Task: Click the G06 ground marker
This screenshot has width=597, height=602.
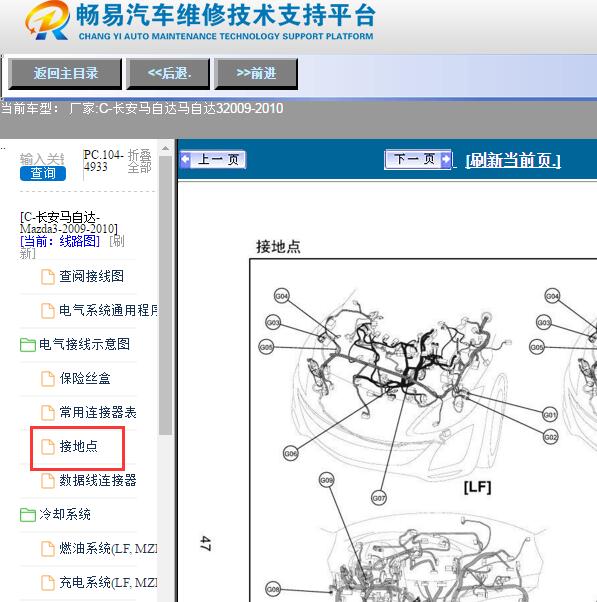Action: [x=291, y=453]
